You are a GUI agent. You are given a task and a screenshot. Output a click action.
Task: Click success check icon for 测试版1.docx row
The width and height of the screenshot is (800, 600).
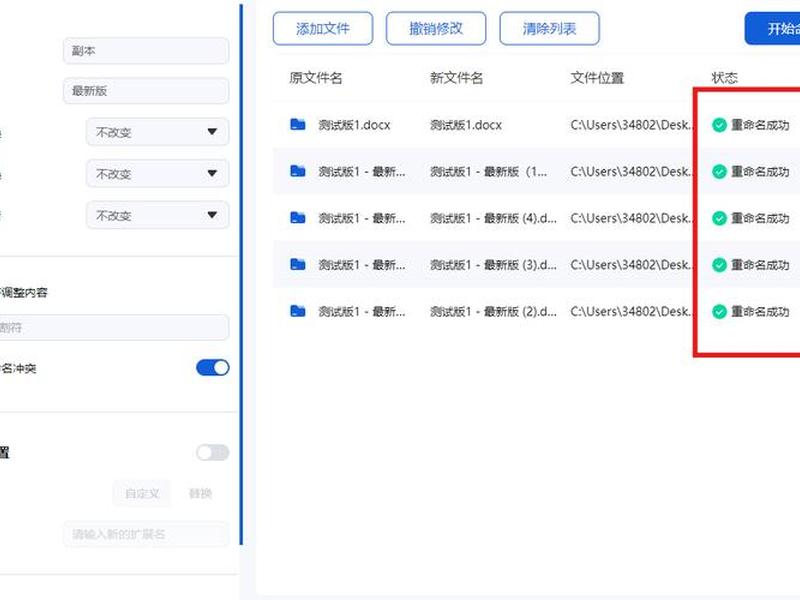click(x=719, y=125)
